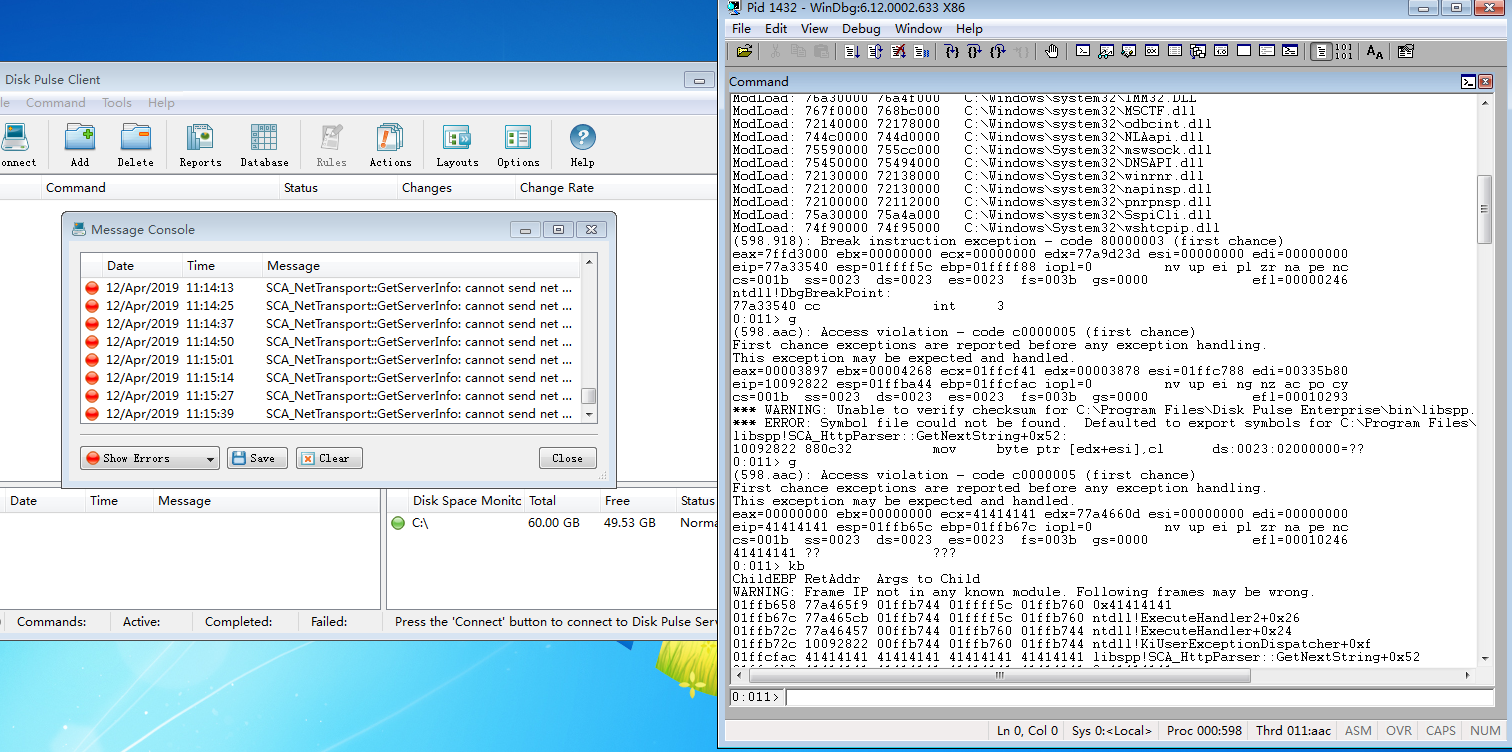Open the Tools menu in Disk Pulse
Screen dimensions: 1512x752
point(117,103)
